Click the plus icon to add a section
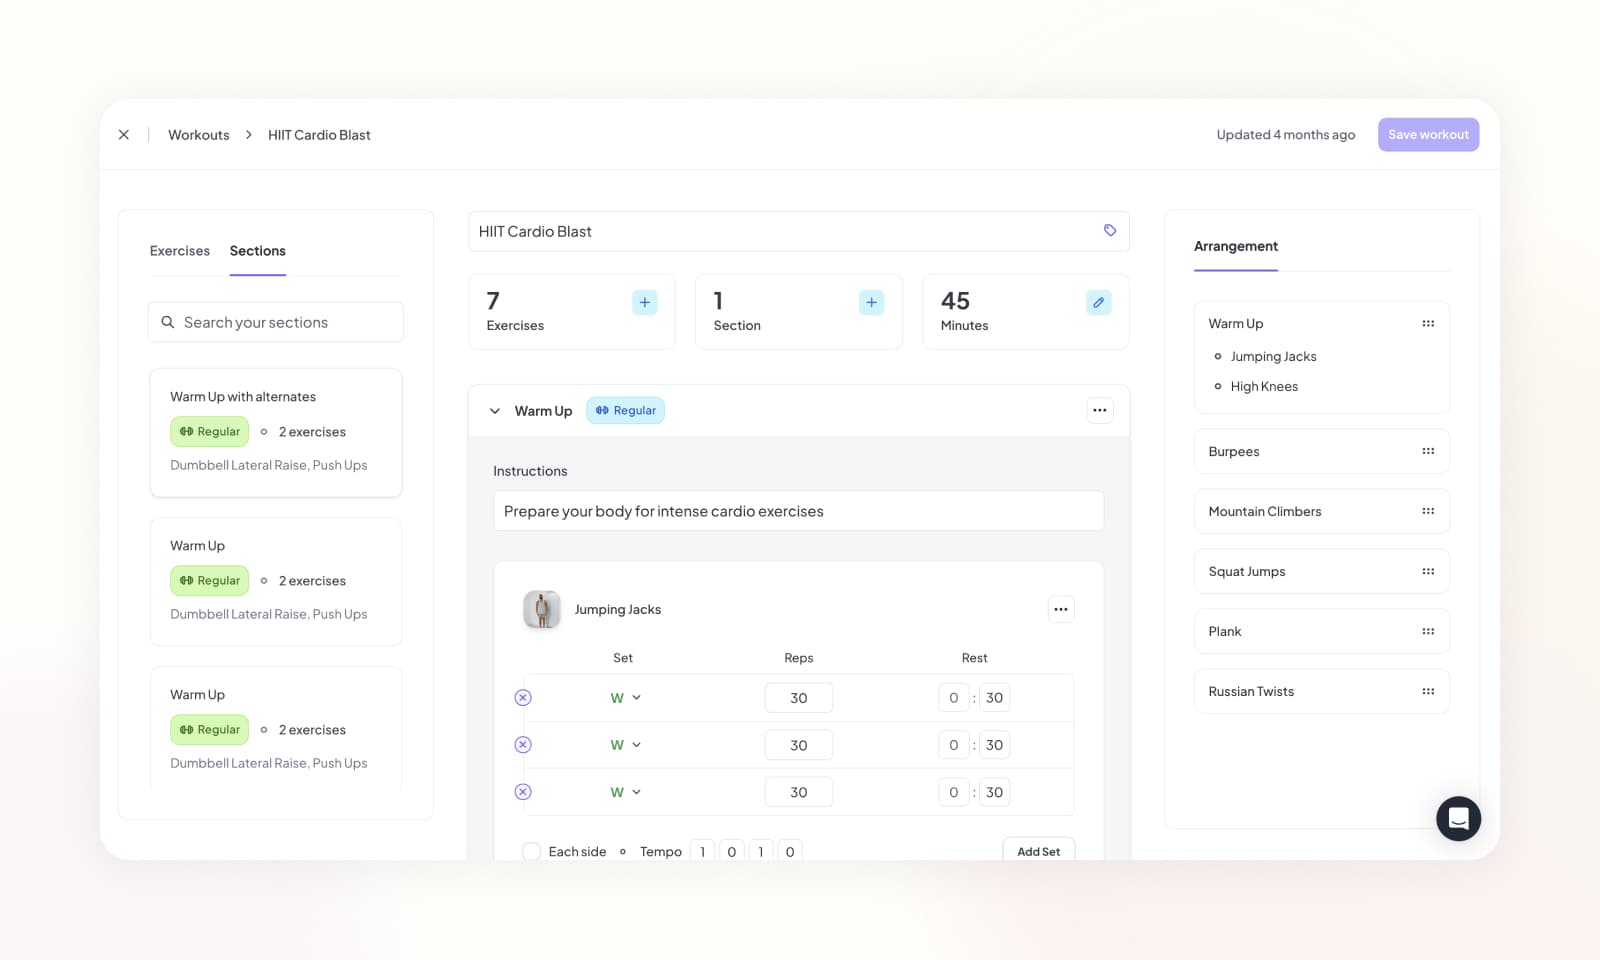 pyautogui.click(x=871, y=301)
